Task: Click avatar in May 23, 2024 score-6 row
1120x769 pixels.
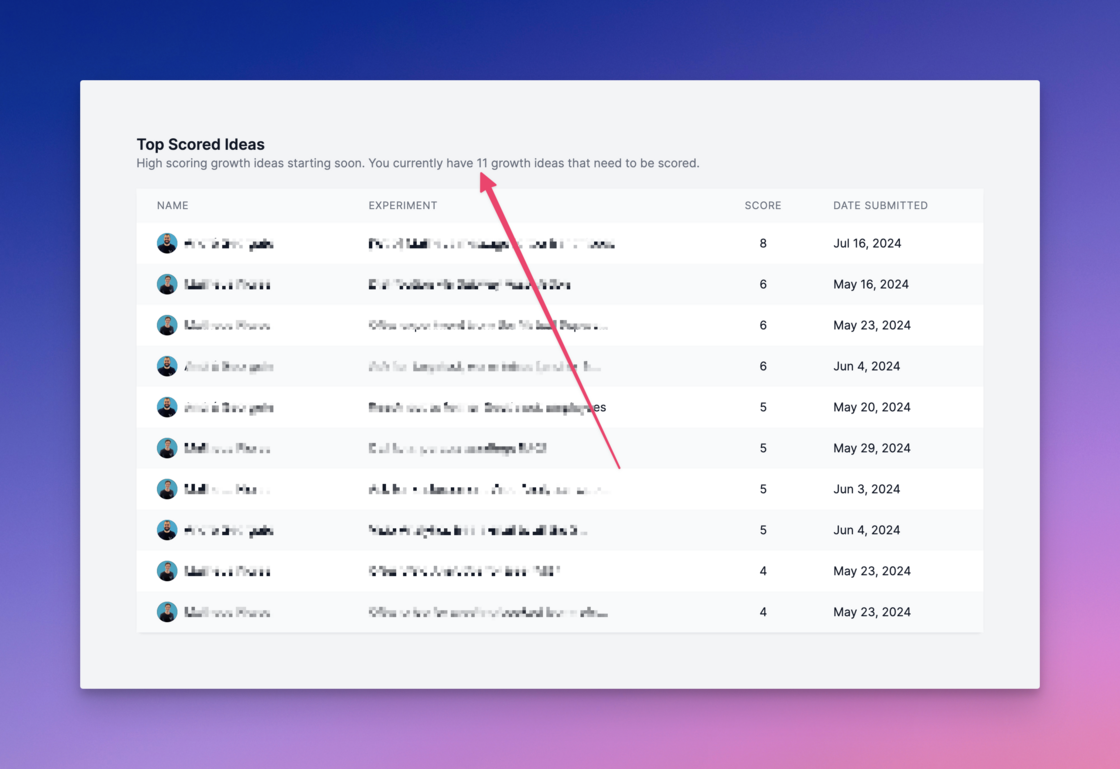Action: (x=167, y=326)
